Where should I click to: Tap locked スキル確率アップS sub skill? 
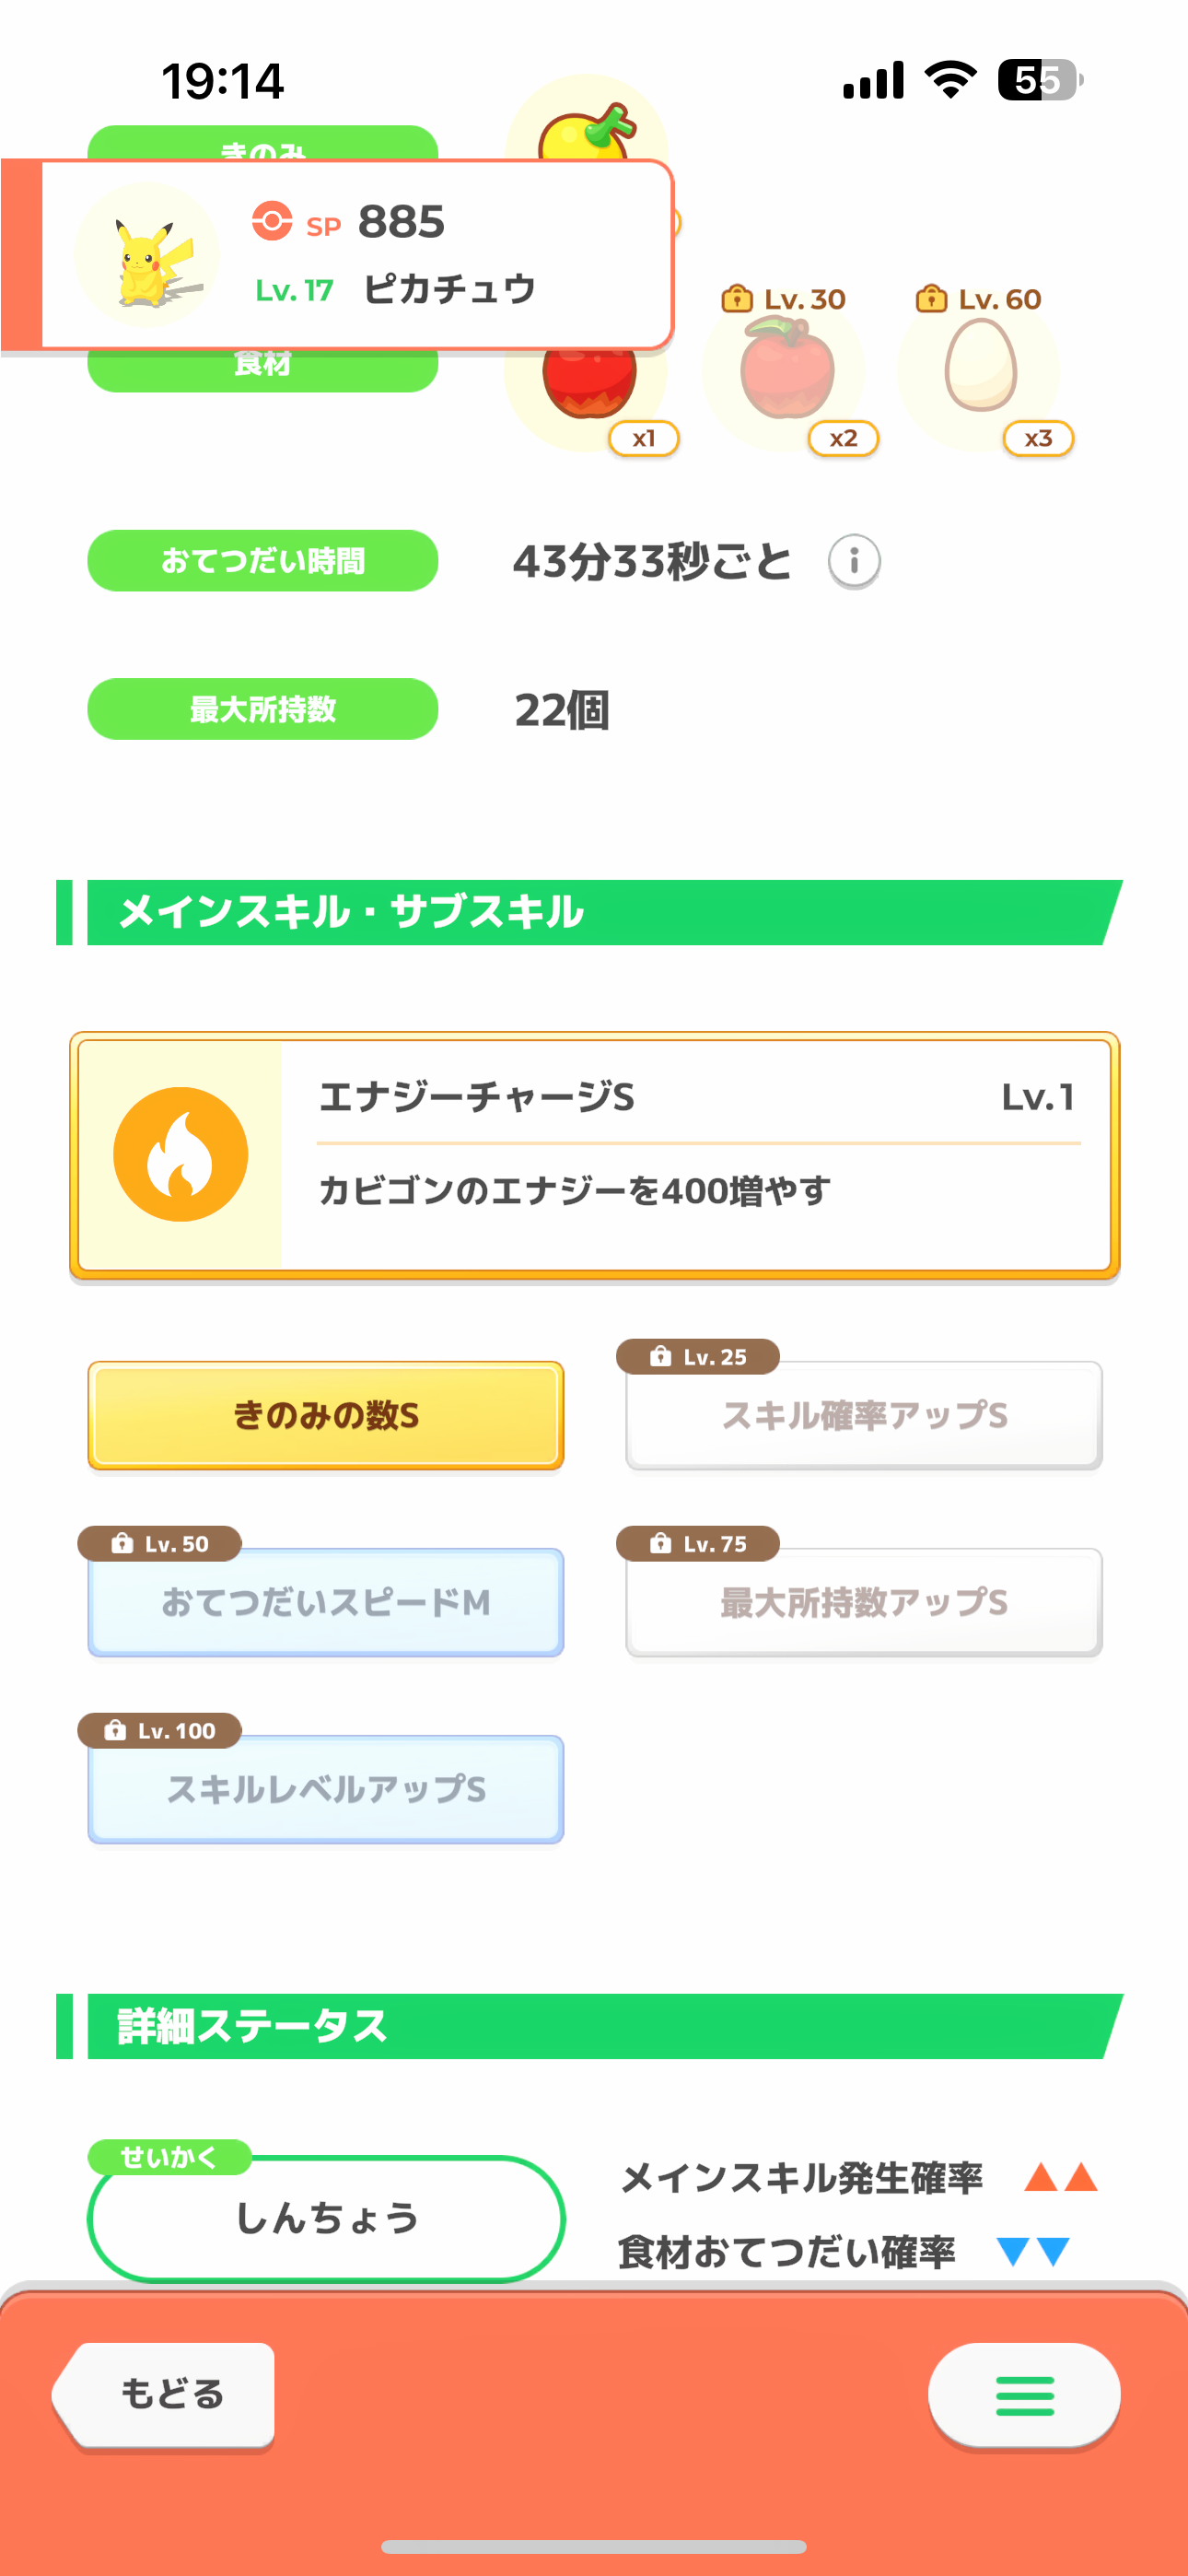tap(864, 1415)
